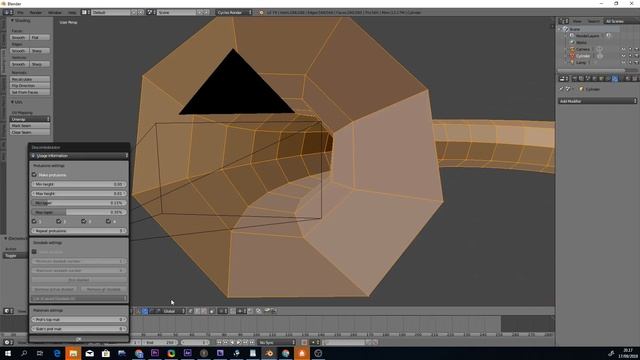
Task: Open the outliner Search menu
Action: 594,21
